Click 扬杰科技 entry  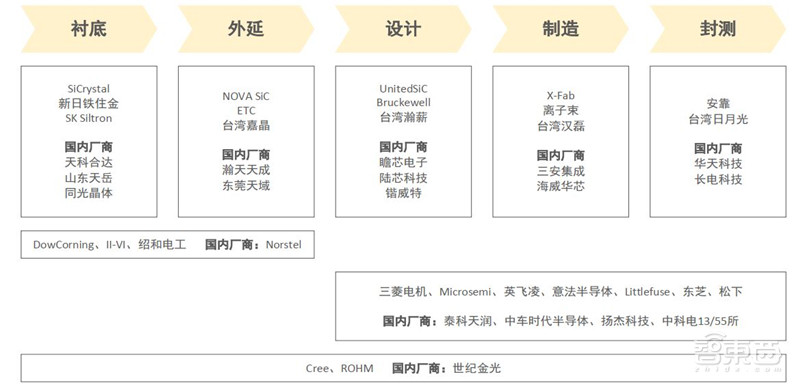point(625,321)
